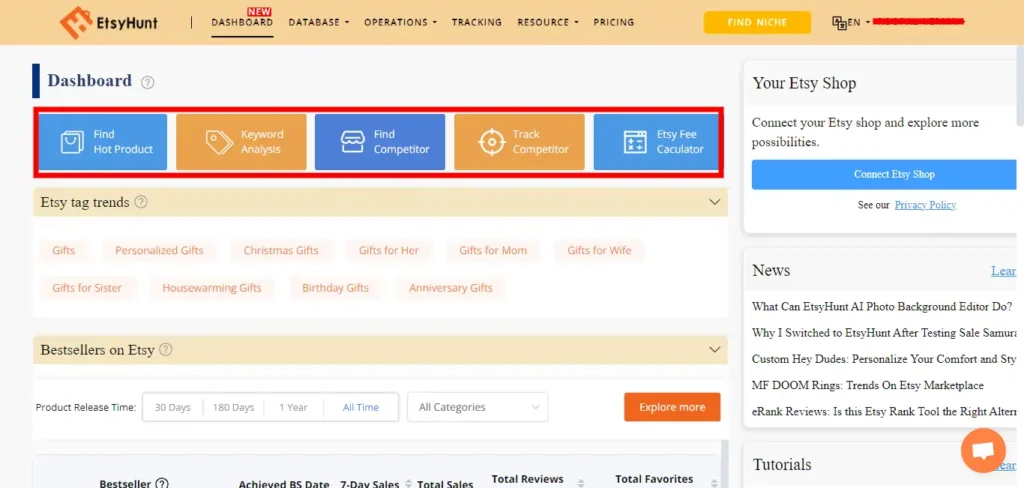Open the eRank Reviews article

(884, 412)
